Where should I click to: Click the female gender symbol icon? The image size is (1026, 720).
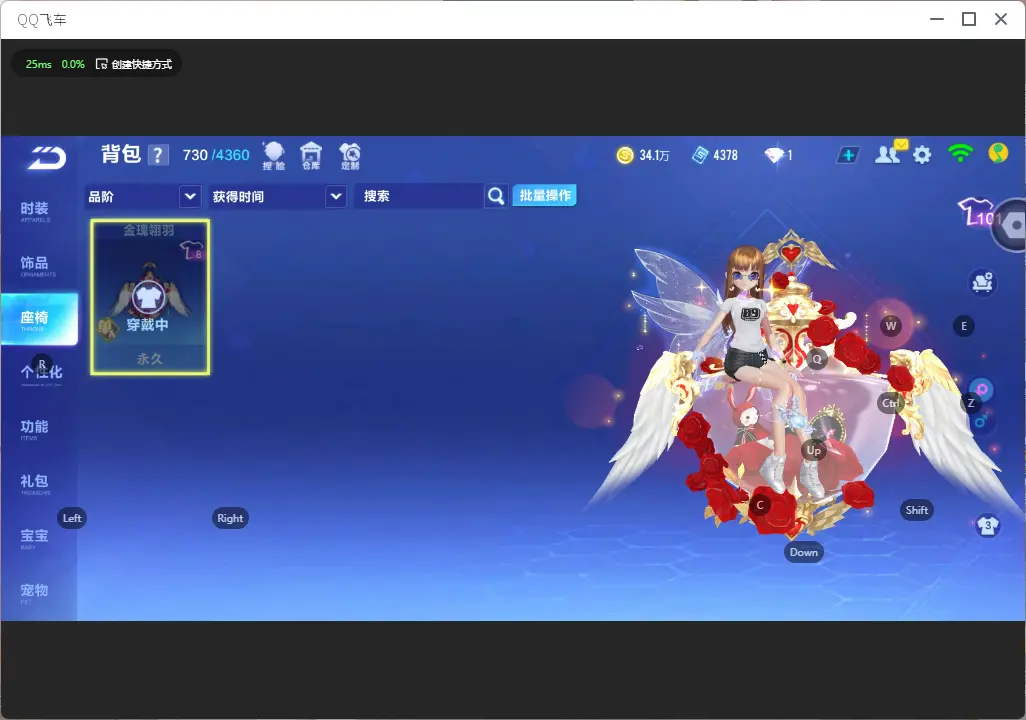coord(983,390)
